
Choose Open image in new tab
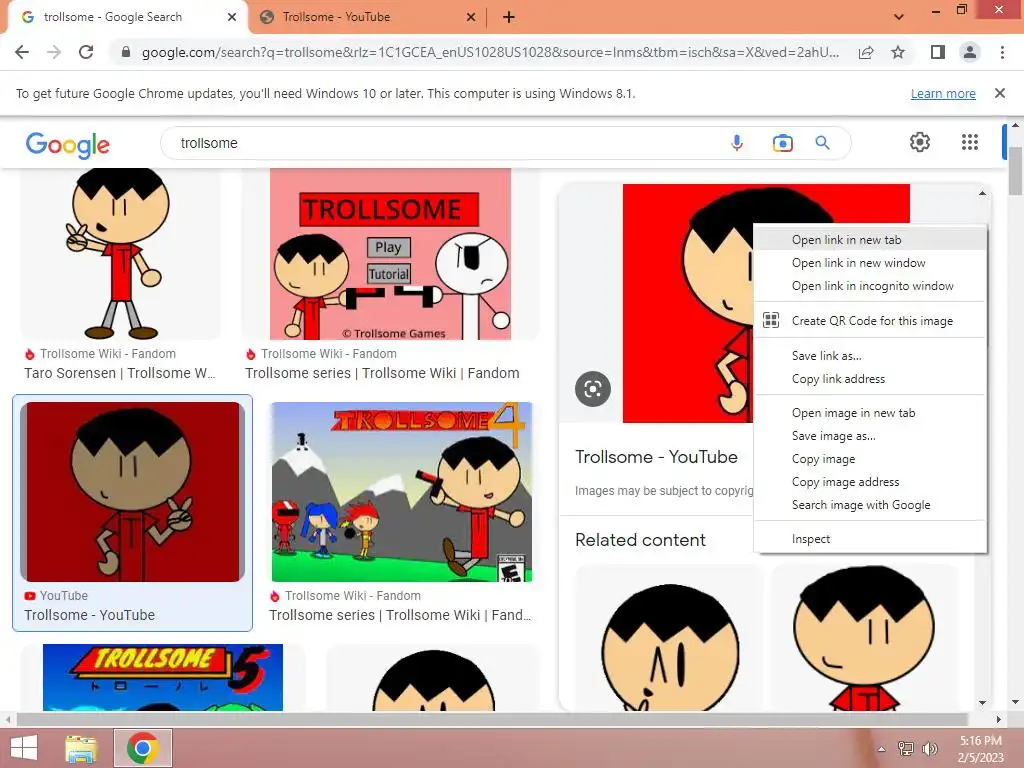point(870,413)
